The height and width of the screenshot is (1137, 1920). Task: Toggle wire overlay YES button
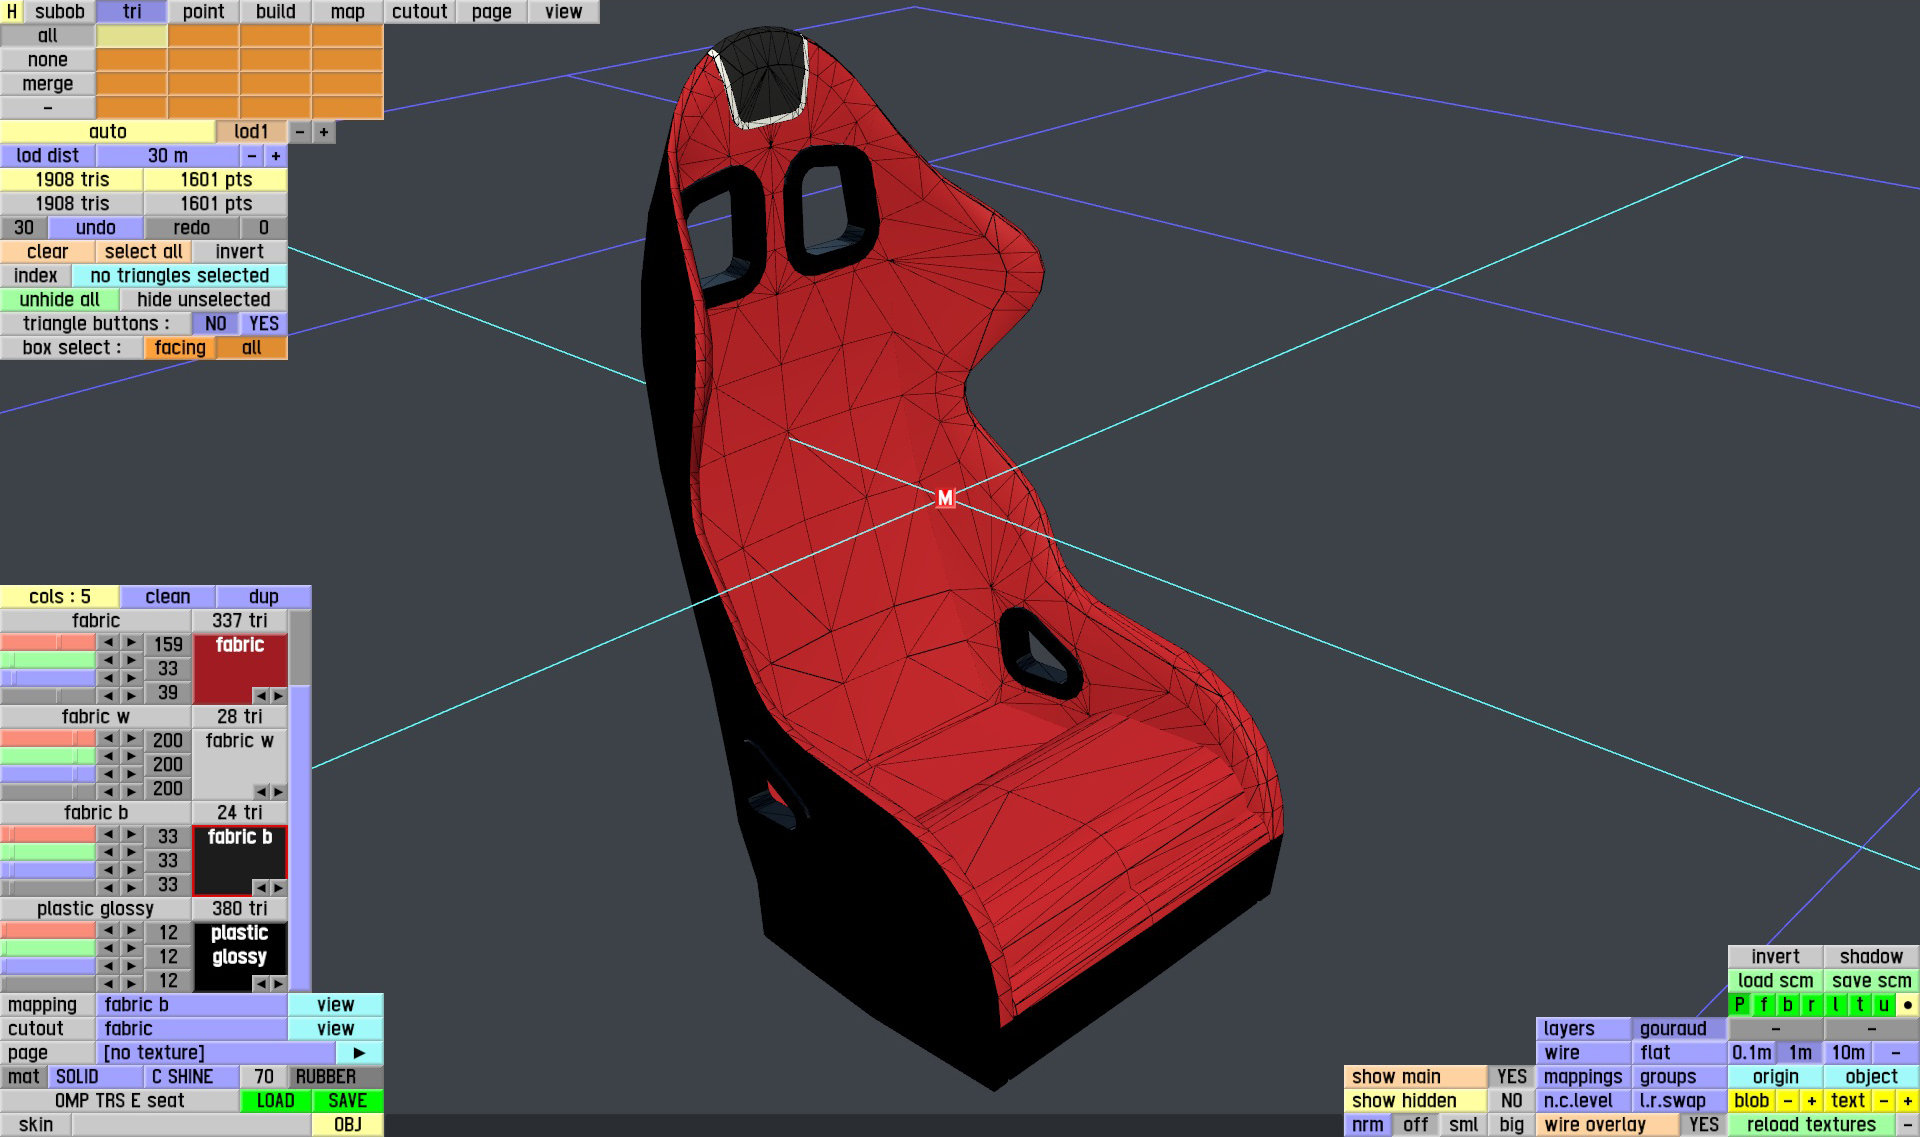click(1703, 1125)
